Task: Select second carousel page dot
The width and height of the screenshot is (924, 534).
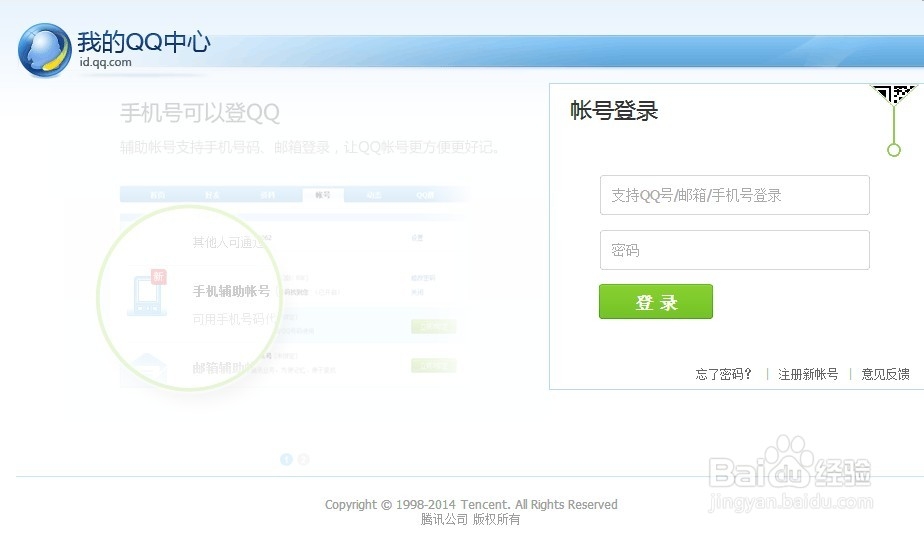Action: [303, 459]
